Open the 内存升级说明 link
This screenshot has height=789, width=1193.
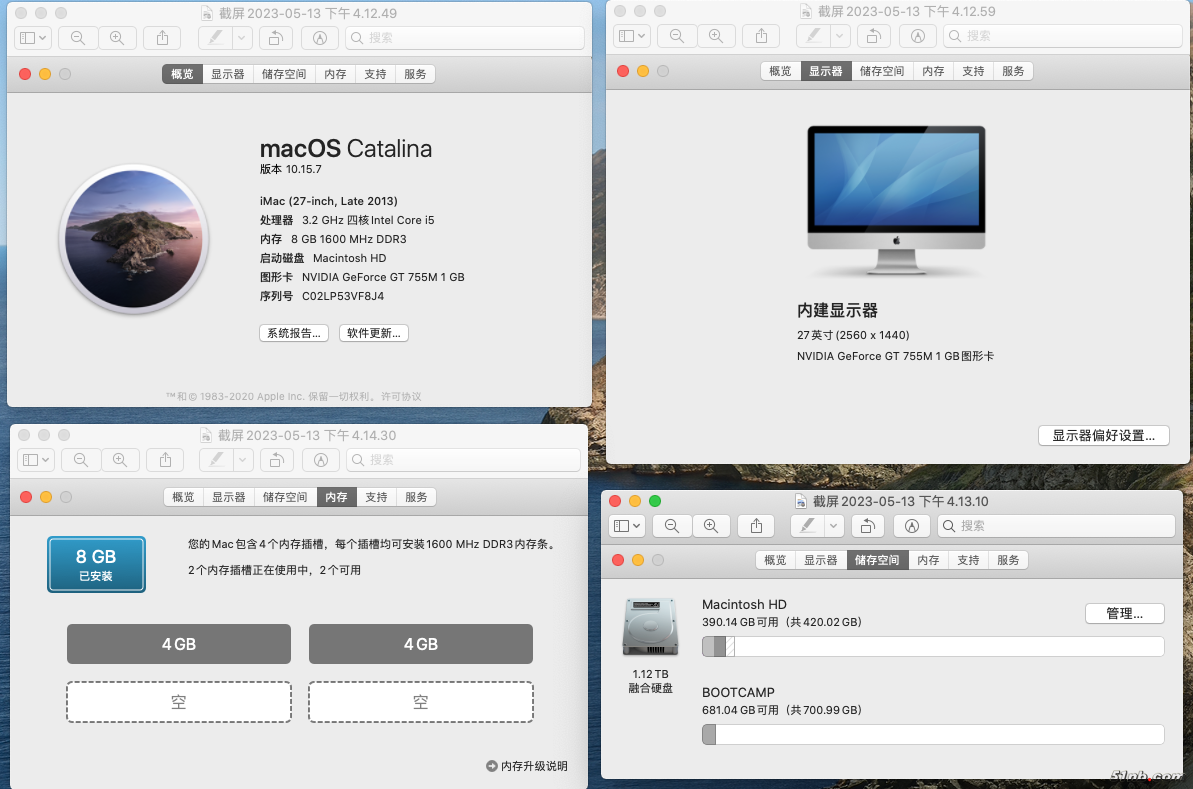pyautogui.click(x=527, y=765)
